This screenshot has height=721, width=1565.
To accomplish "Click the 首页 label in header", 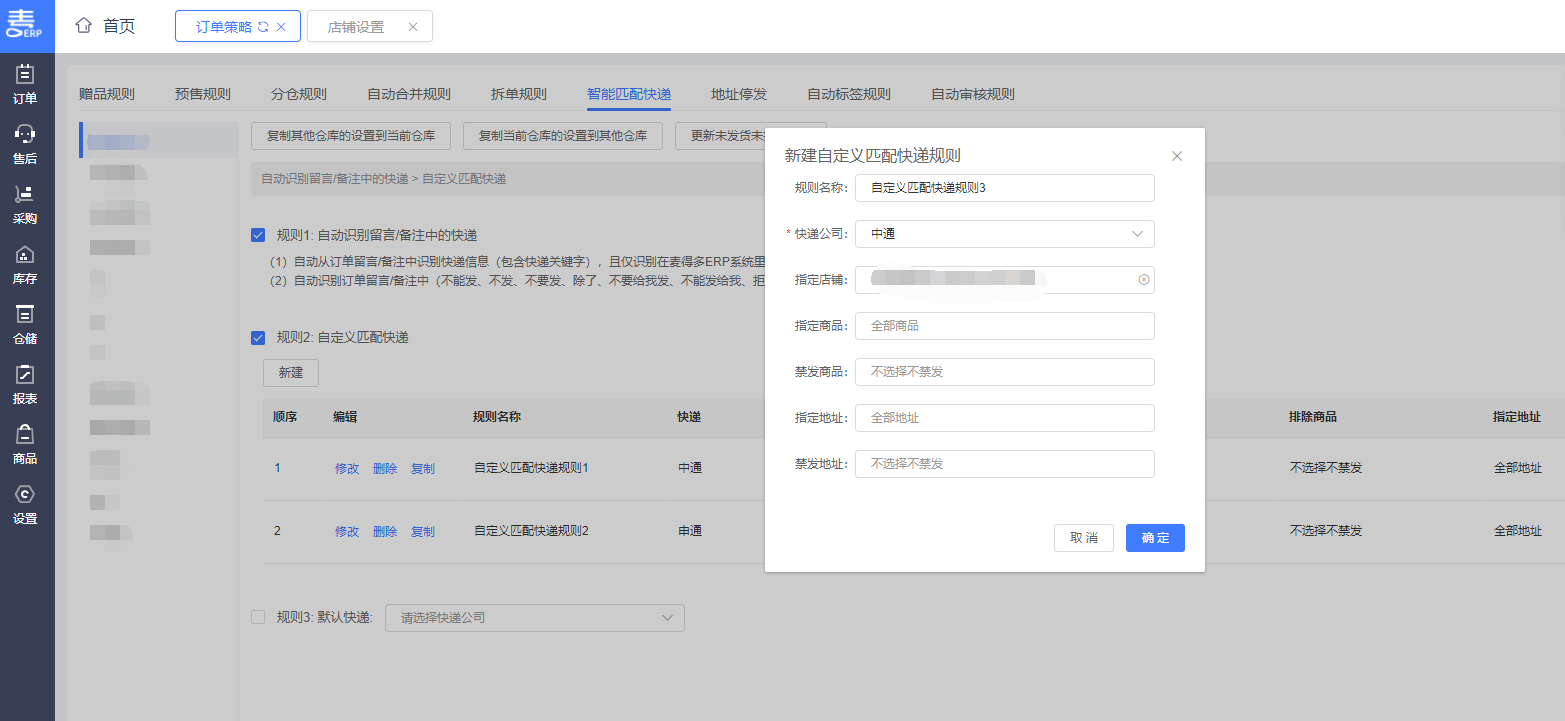I will tap(119, 26).
